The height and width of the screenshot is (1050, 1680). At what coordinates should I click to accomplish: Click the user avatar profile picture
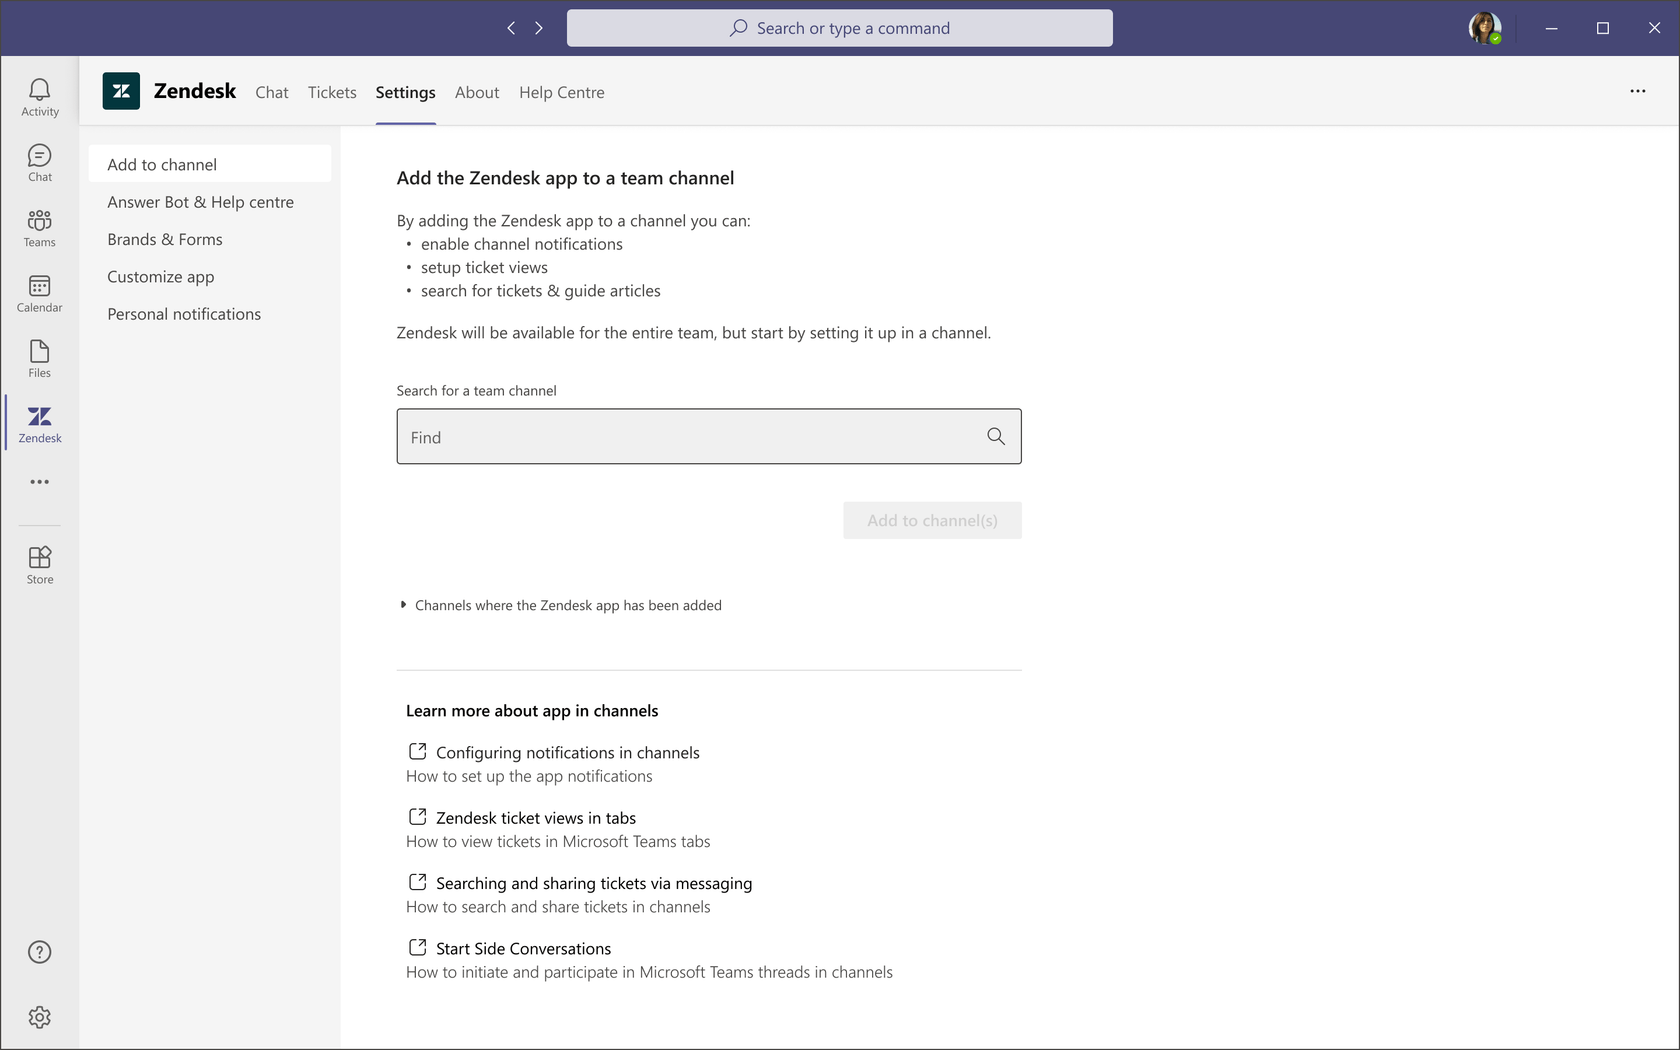1484,28
